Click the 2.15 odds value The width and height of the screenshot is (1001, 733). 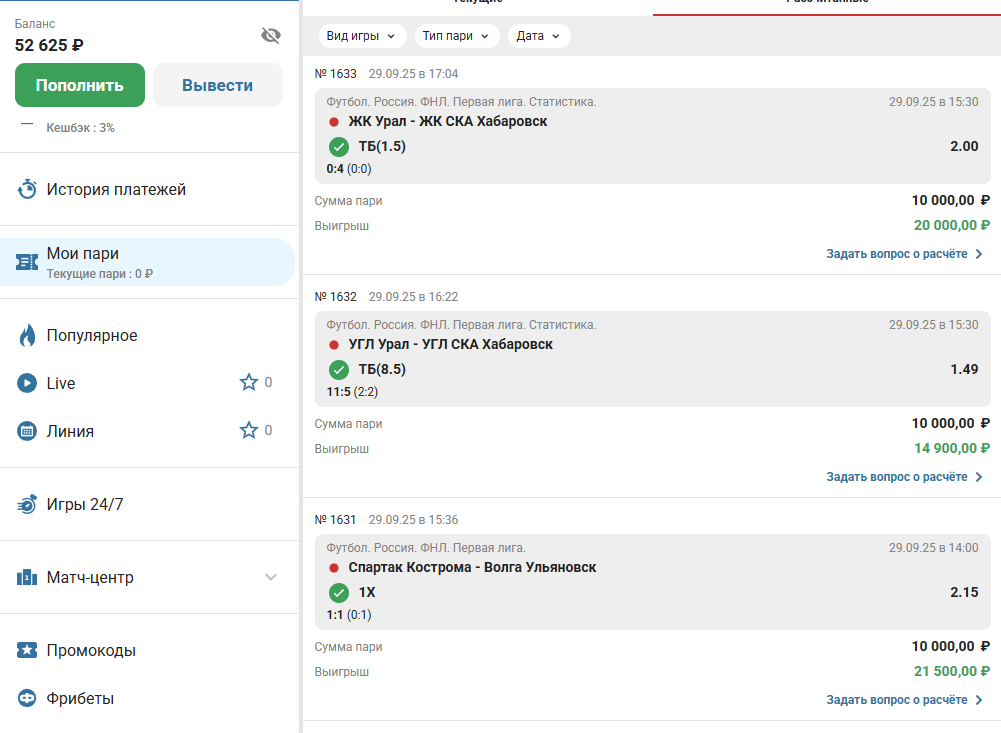964,592
